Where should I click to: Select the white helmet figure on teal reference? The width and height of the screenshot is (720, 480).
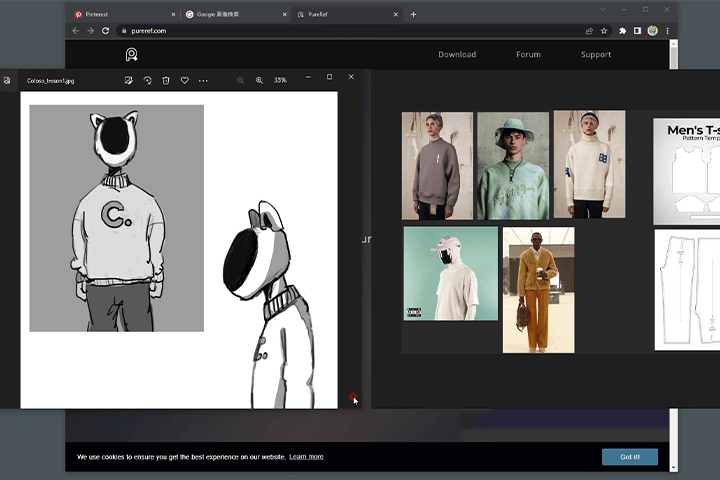point(450,273)
